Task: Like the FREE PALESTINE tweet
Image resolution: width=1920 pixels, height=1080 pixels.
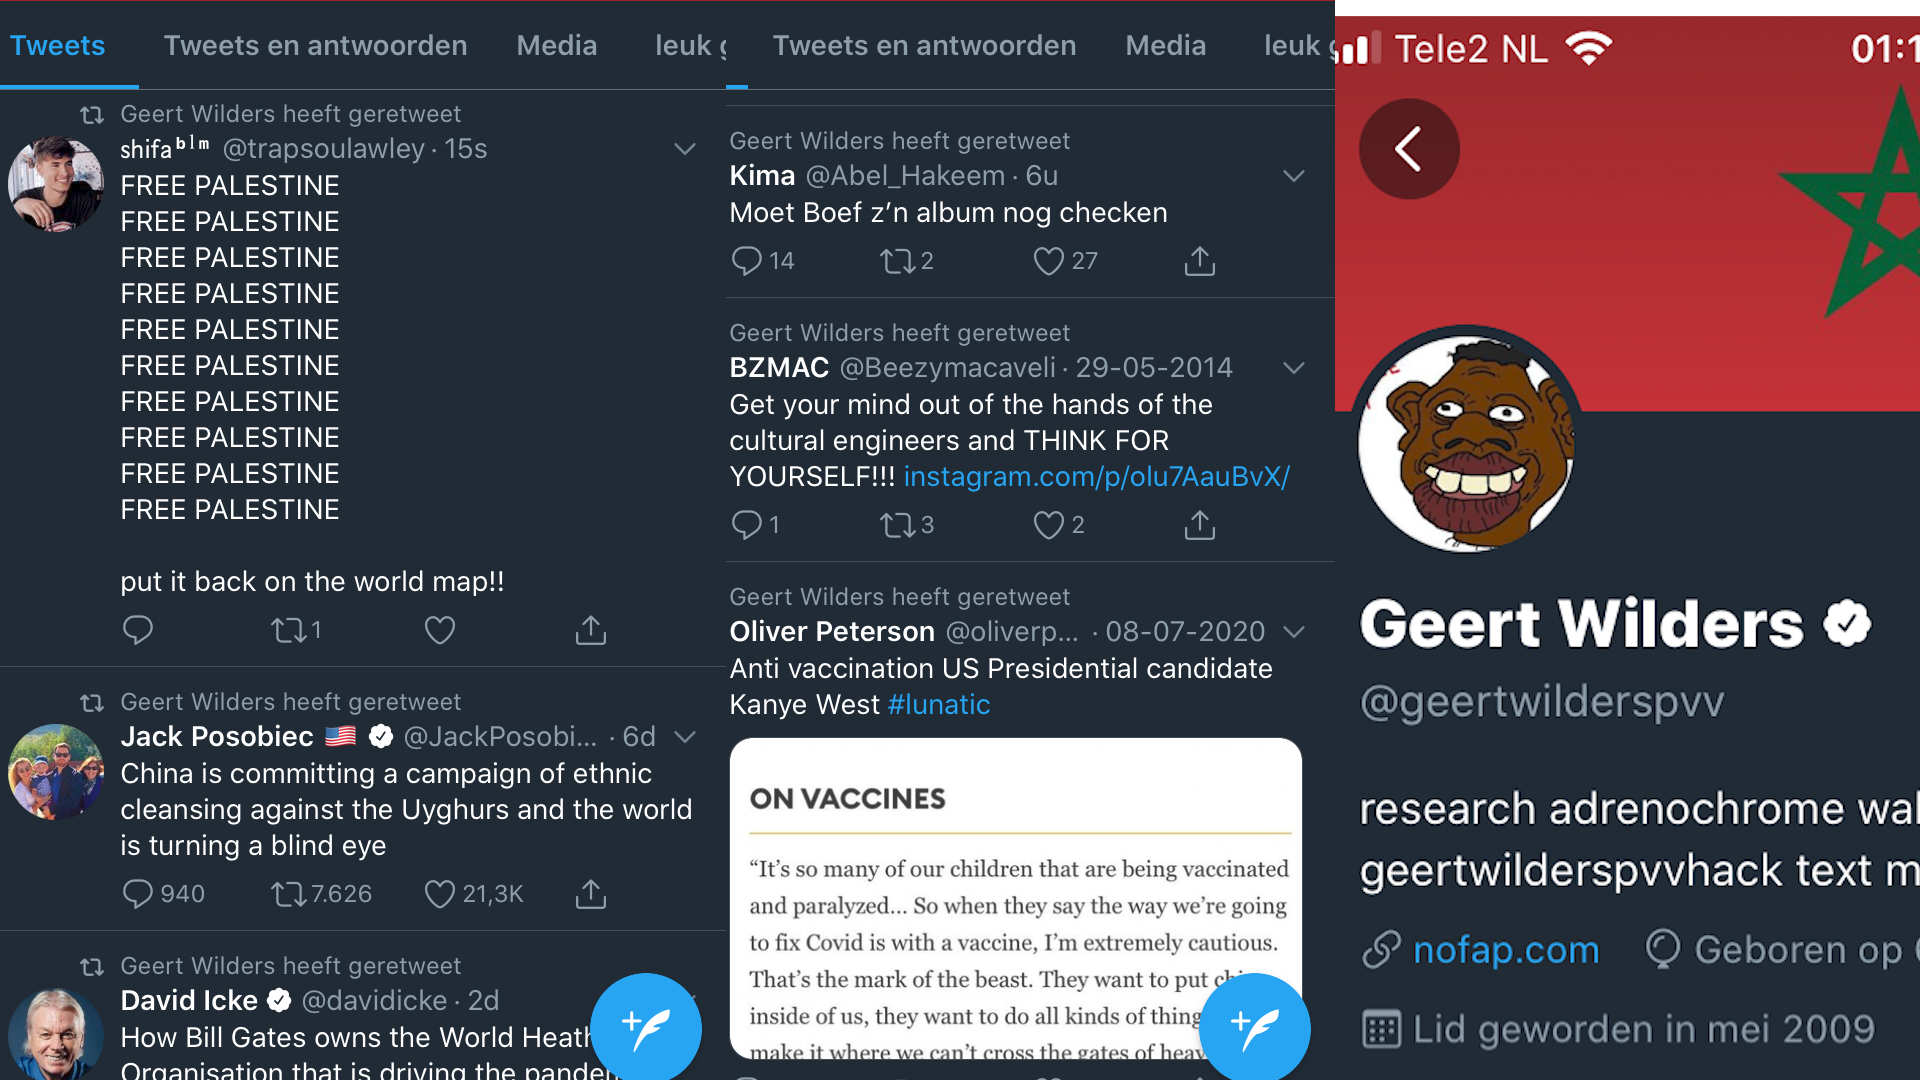Action: (x=439, y=630)
